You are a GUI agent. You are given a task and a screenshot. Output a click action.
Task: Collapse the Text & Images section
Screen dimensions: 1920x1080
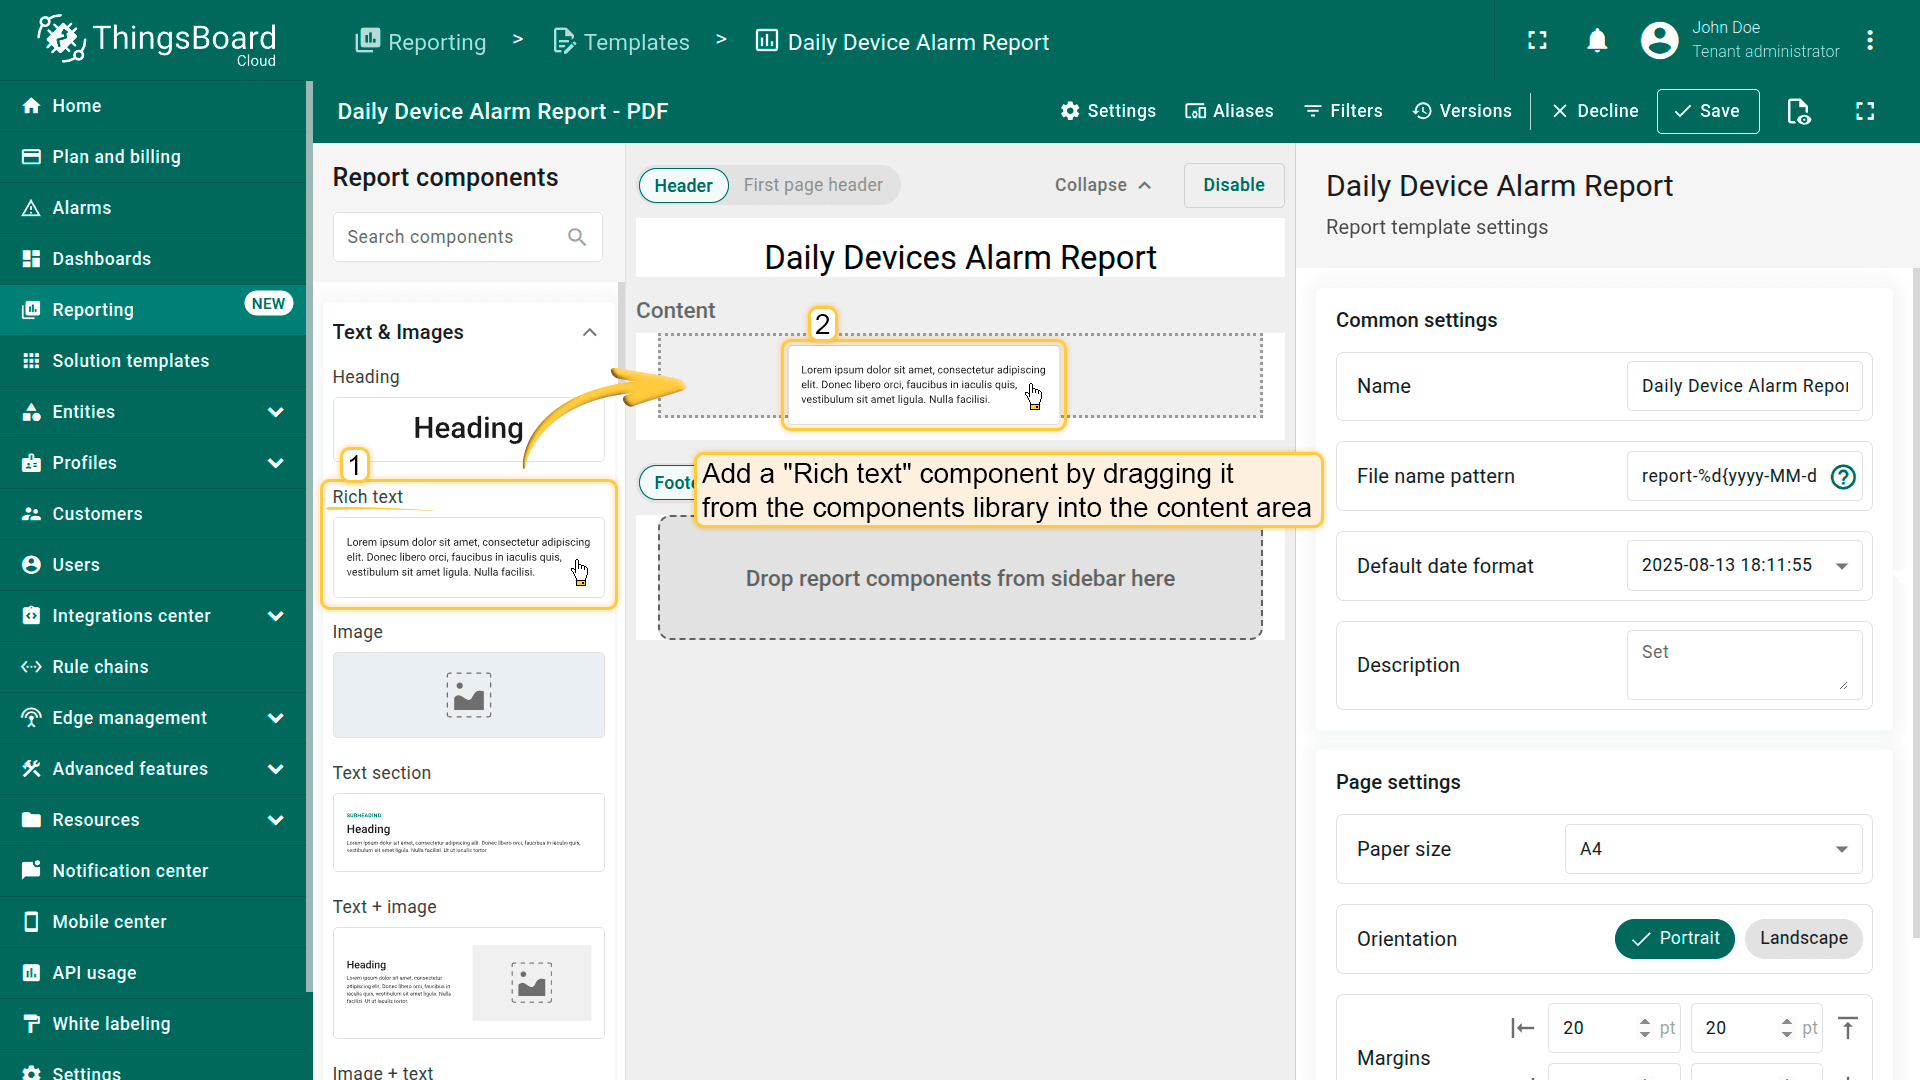[x=590, y=332]
